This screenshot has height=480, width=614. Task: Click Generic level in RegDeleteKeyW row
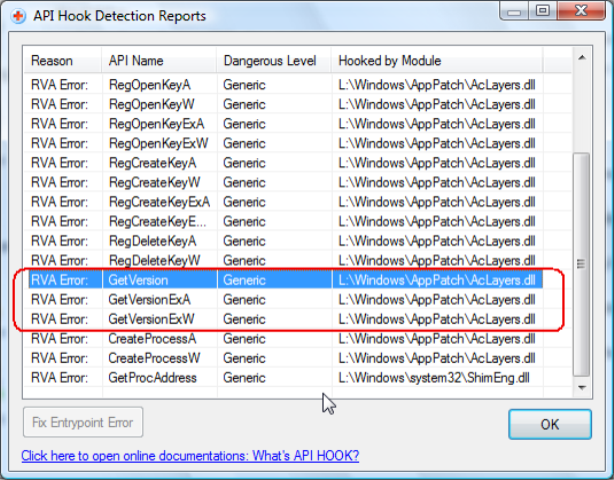(x=244, y=261)
